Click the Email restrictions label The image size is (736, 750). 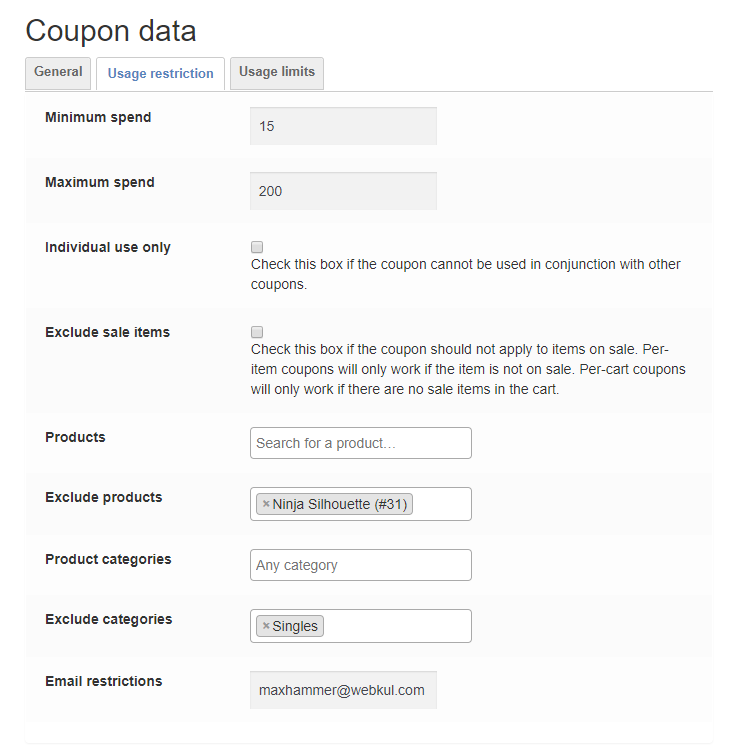103,681
